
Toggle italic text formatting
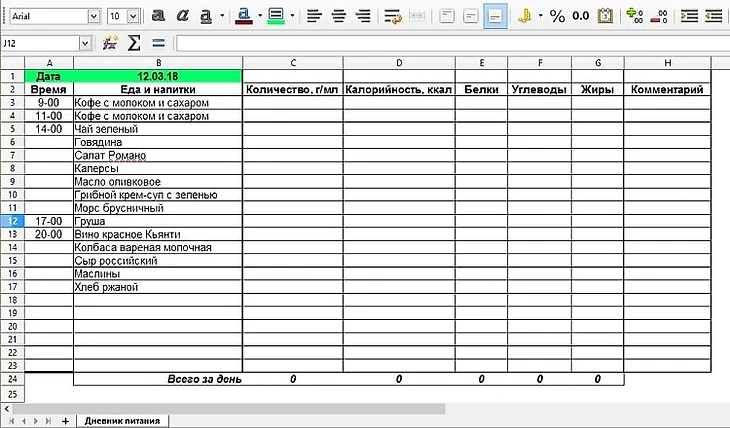(182, 16)
